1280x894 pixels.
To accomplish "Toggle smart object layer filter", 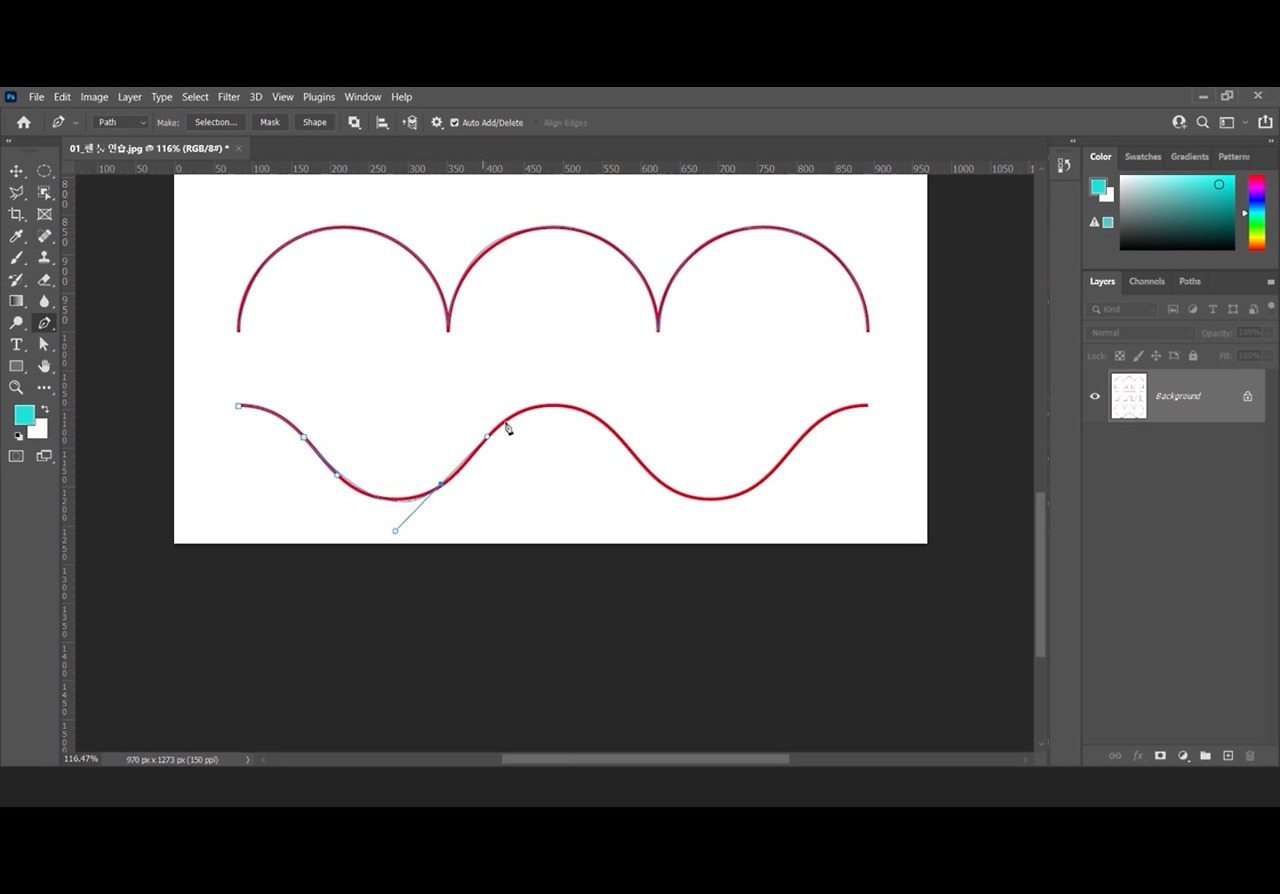I will [x=1253, y=310].
